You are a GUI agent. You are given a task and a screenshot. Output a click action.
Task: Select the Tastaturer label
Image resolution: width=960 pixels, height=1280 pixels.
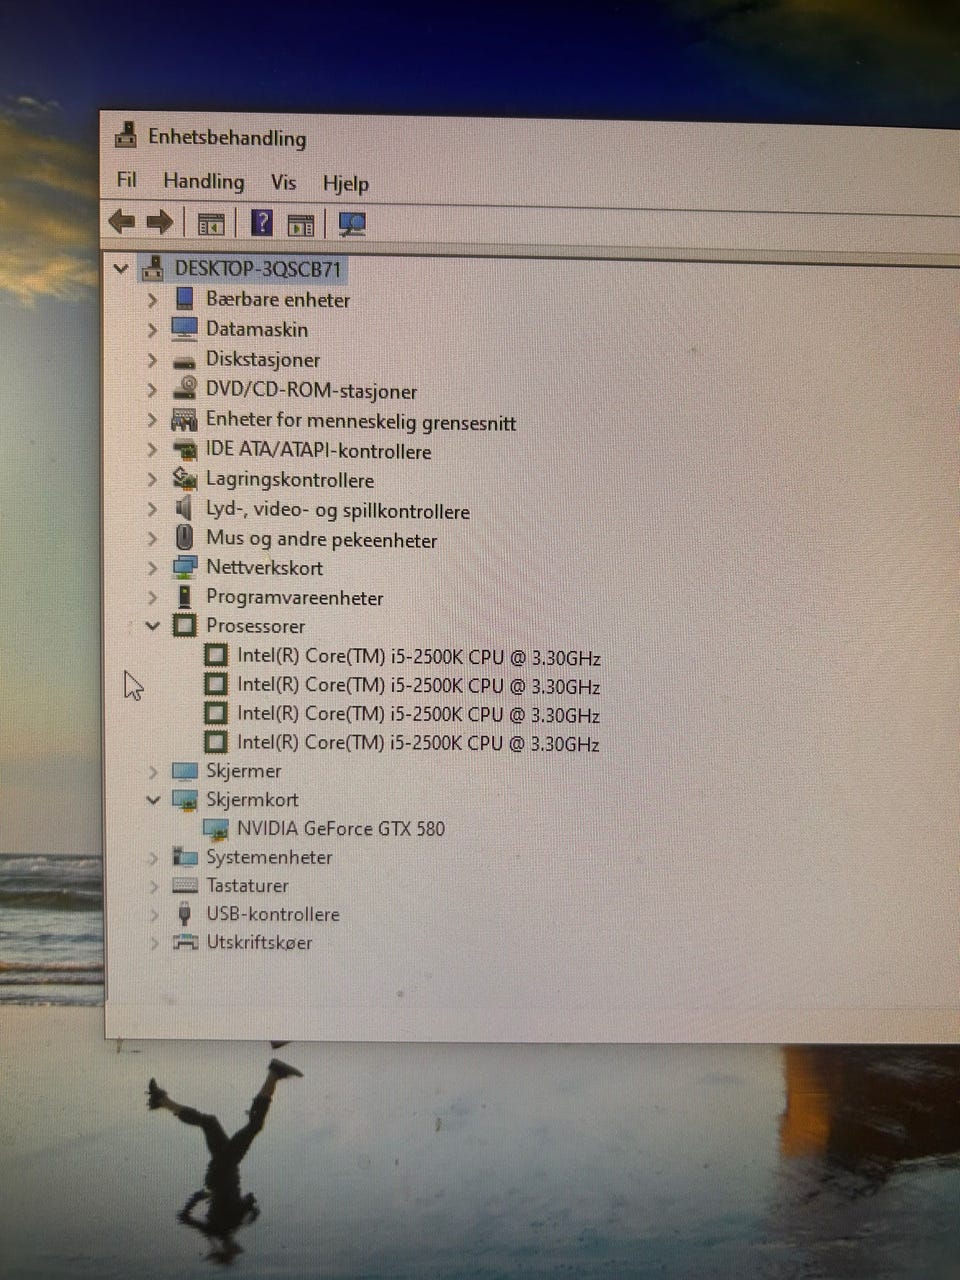pos(247,886)
